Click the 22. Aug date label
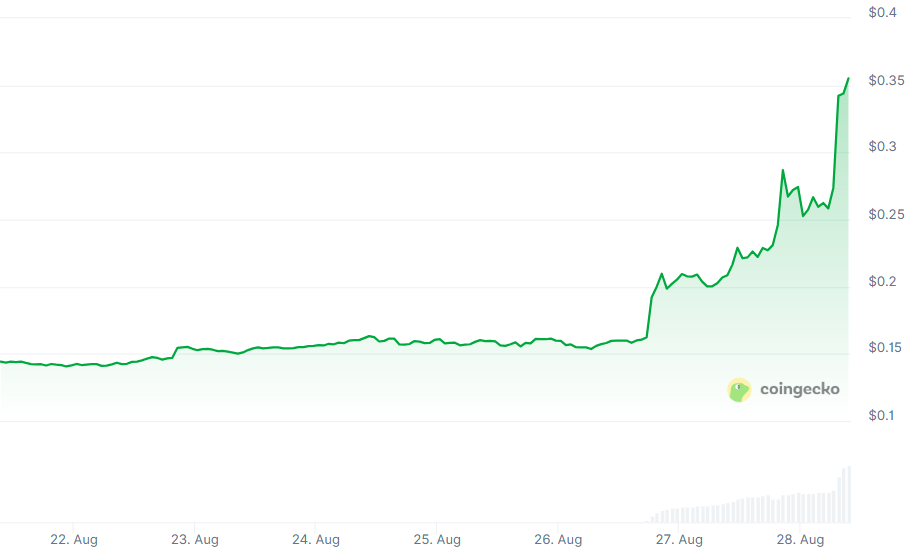The height and width of the screenshot is (553, 919). (x=74, y=539)
